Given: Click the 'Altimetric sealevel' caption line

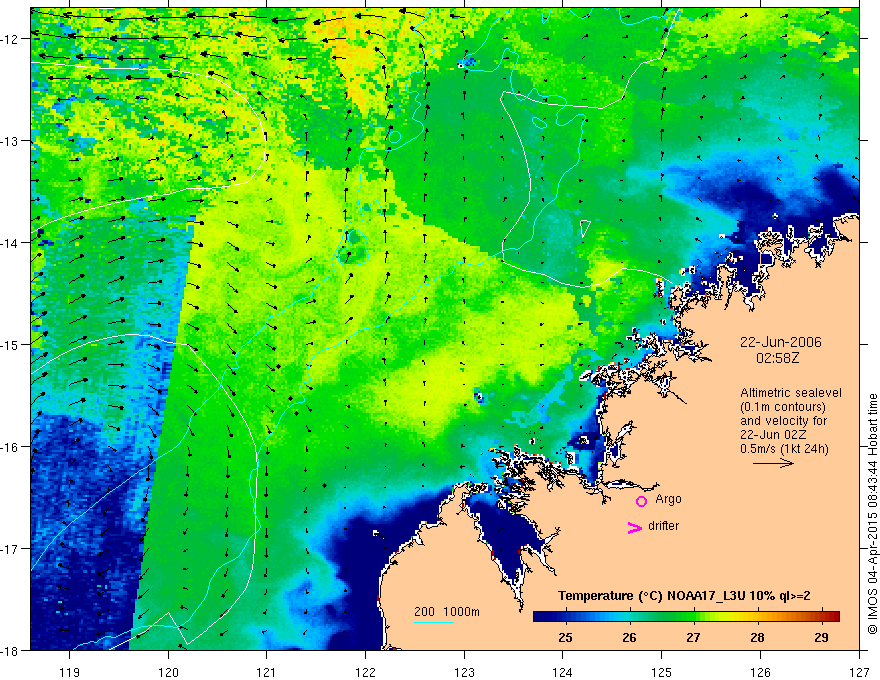Looking at the screenshot, I should click(791, 393).
